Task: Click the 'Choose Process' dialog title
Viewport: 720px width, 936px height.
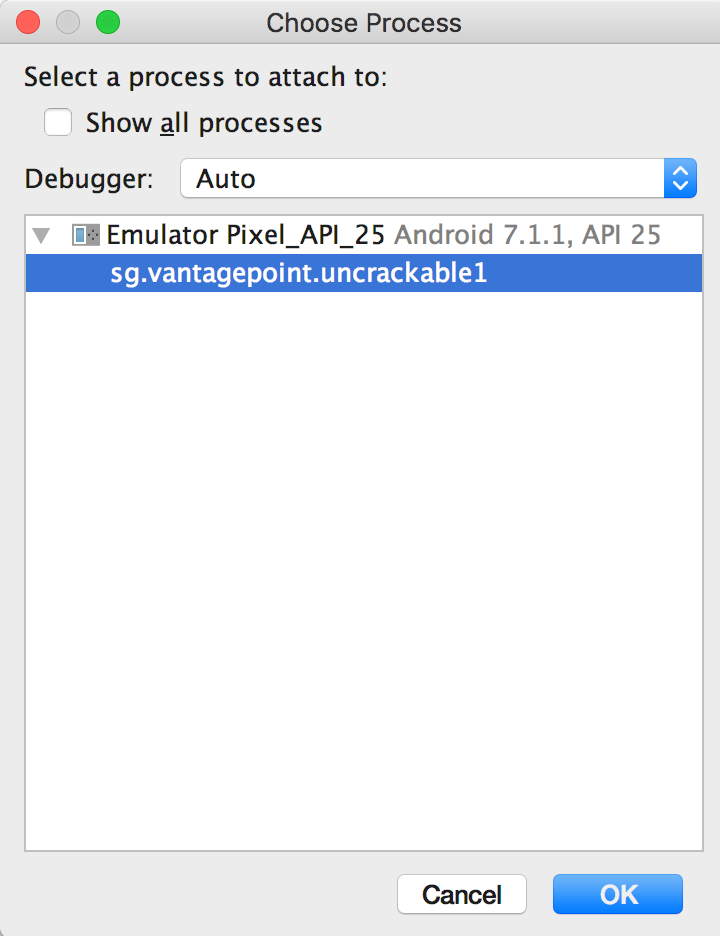Action: pyautogui.click(x=364, y=22)
